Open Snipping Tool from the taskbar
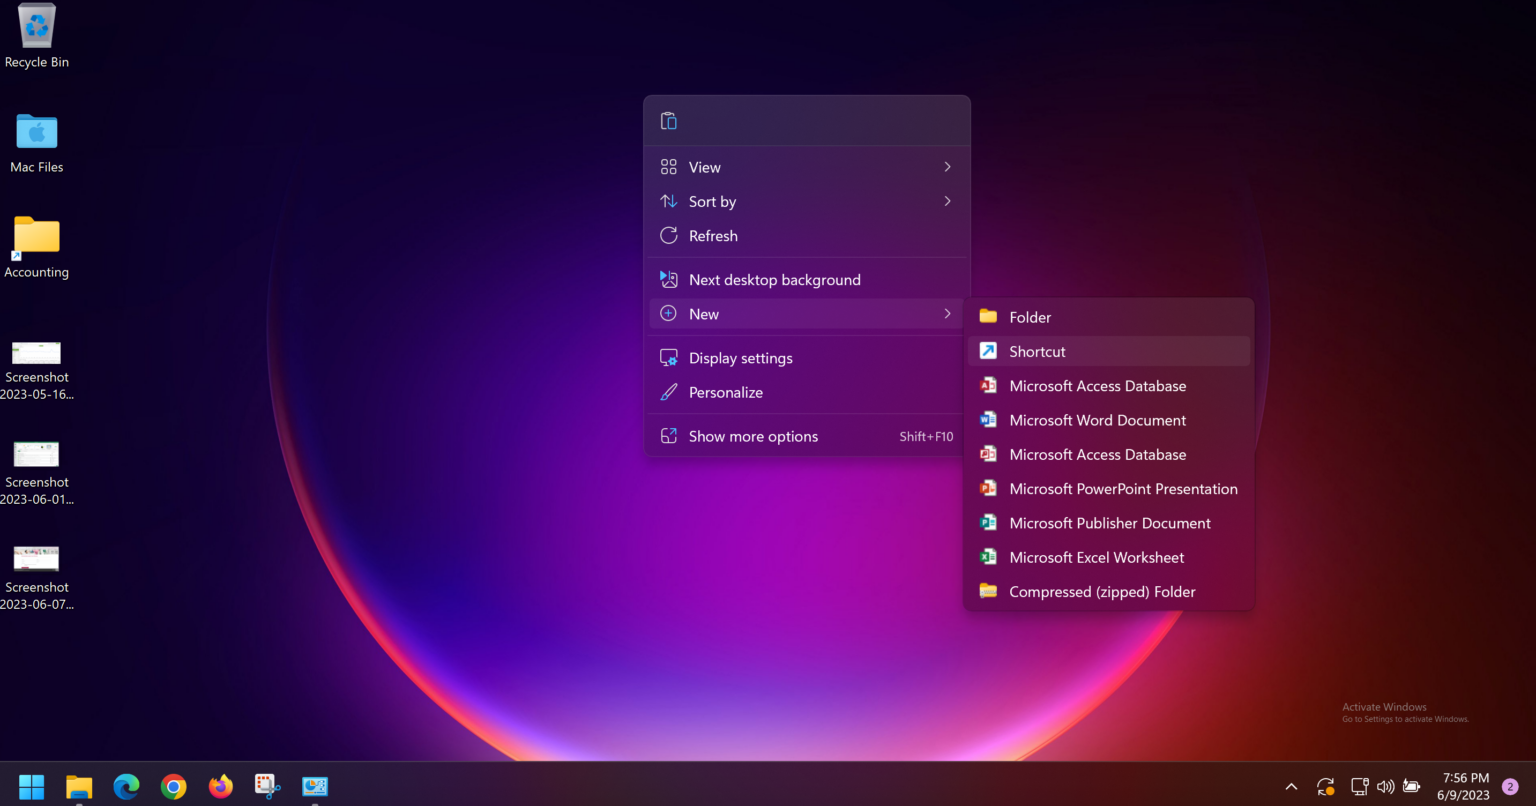The image size is (1536, 806). point(267,786)
